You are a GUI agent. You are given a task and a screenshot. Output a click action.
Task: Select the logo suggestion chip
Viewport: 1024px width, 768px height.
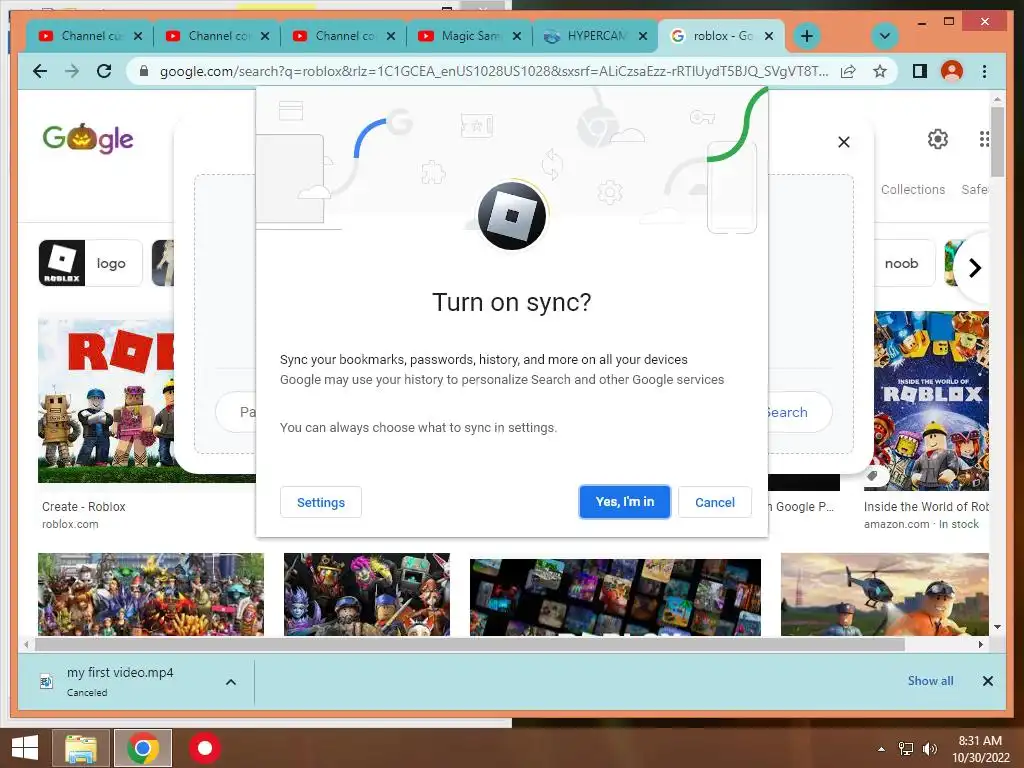[91, 263]
